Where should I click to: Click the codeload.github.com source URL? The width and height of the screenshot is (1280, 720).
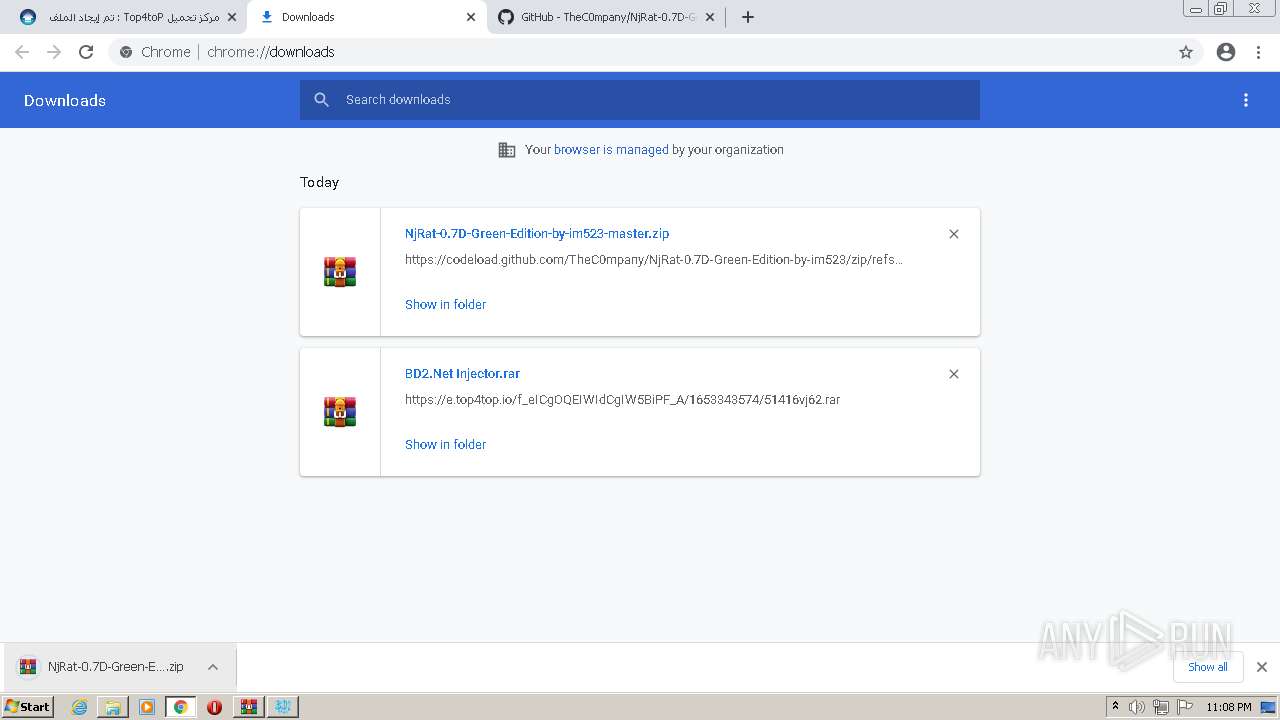654,260
